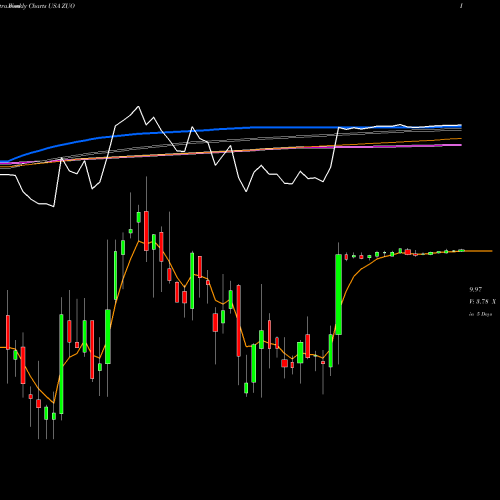Image resolution: width=500 pixels, height=500 pixels.
Task: Click the "V: 3.78 X" volume text
Action: pyautogui.click(x=482, y=302)
